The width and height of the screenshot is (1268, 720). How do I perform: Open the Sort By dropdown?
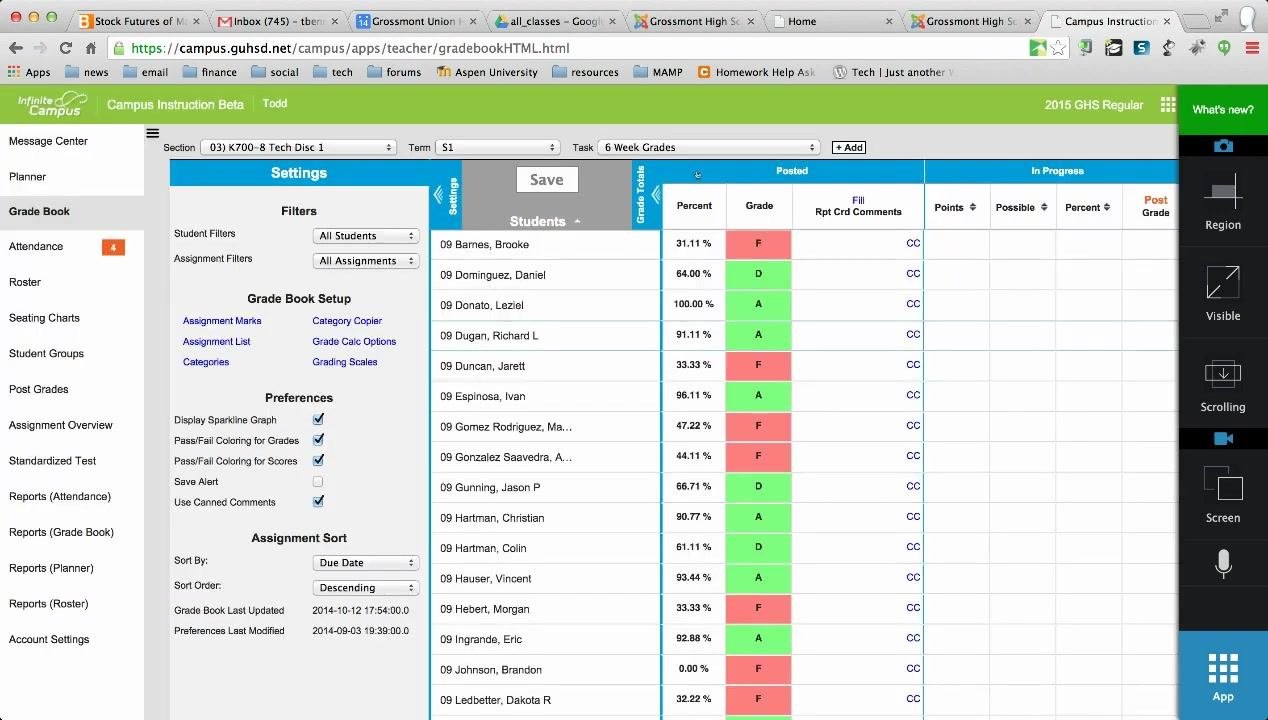click(366, 563)
